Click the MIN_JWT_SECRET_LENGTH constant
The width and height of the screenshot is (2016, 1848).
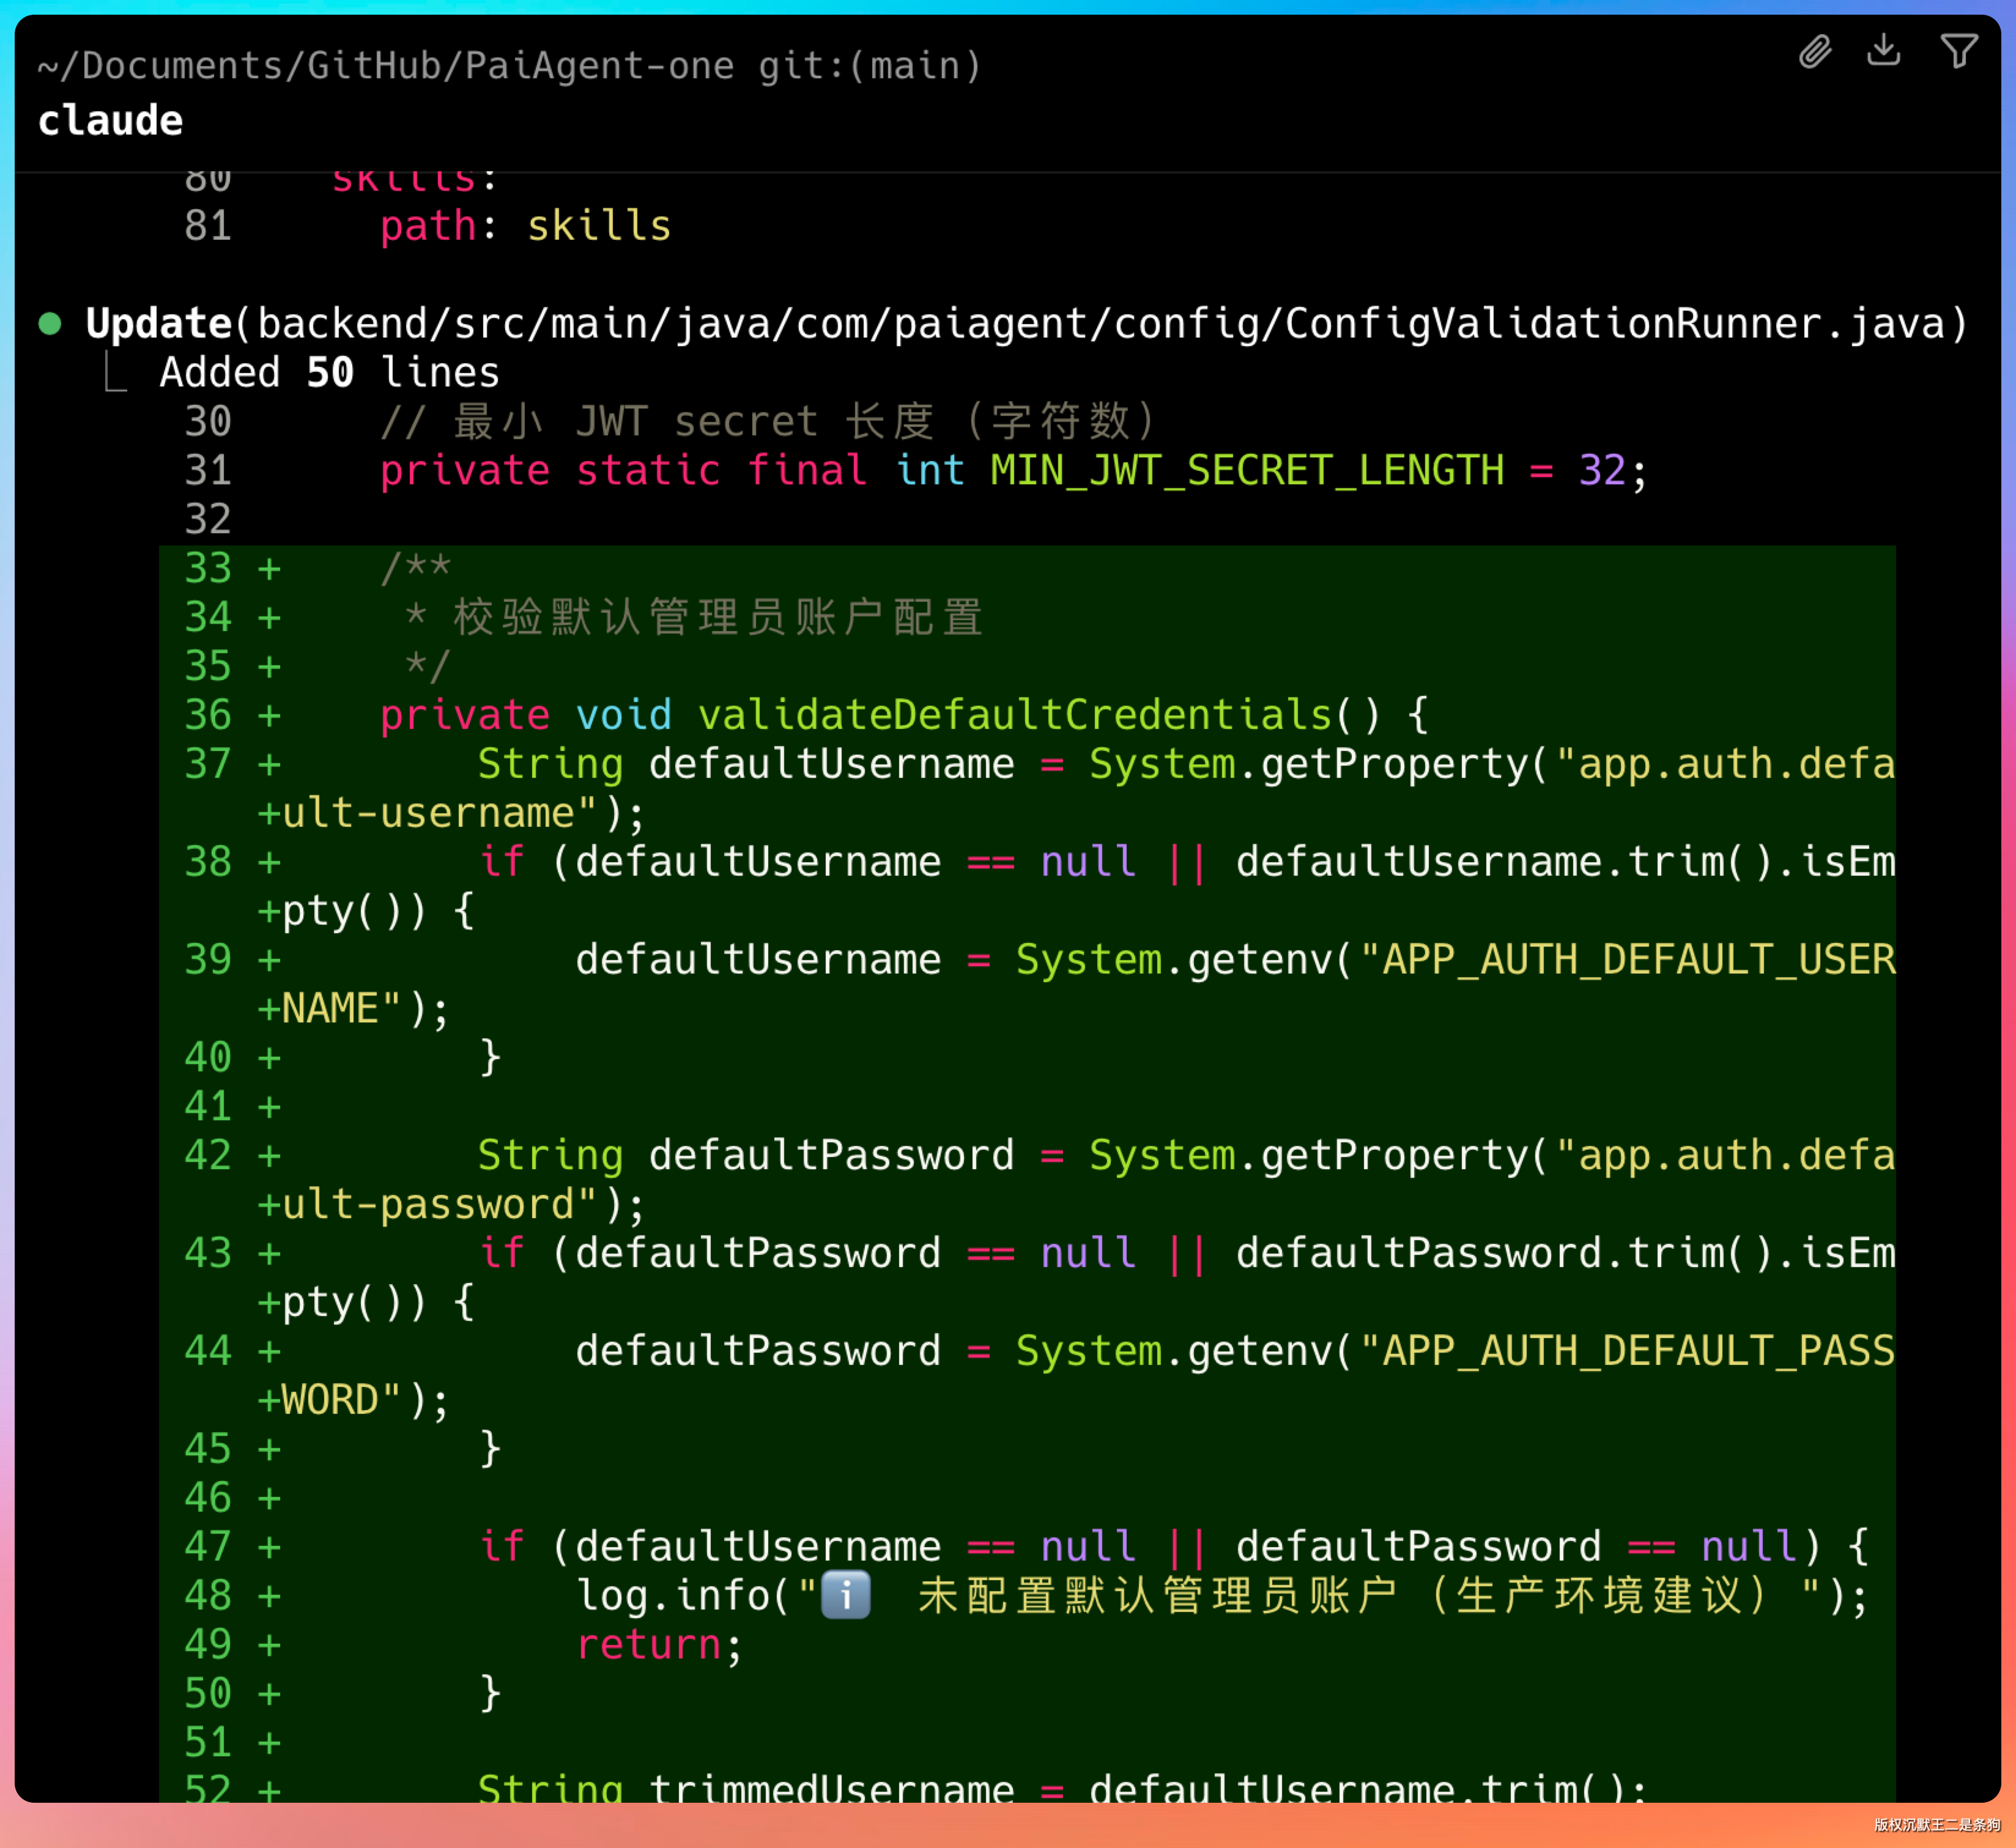1247,471
